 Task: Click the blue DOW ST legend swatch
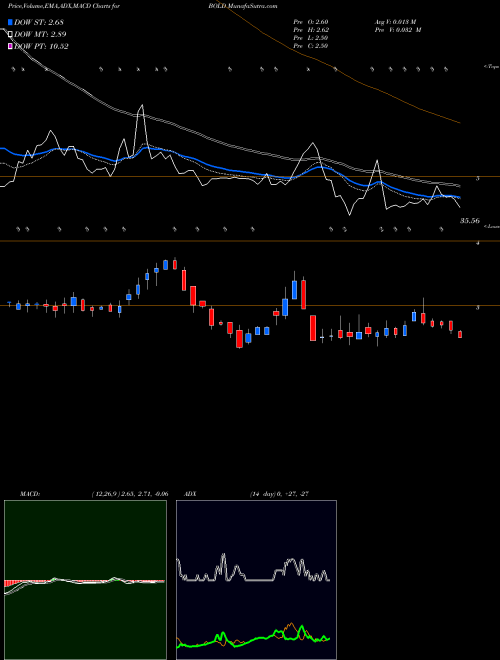tap(11, 22)
